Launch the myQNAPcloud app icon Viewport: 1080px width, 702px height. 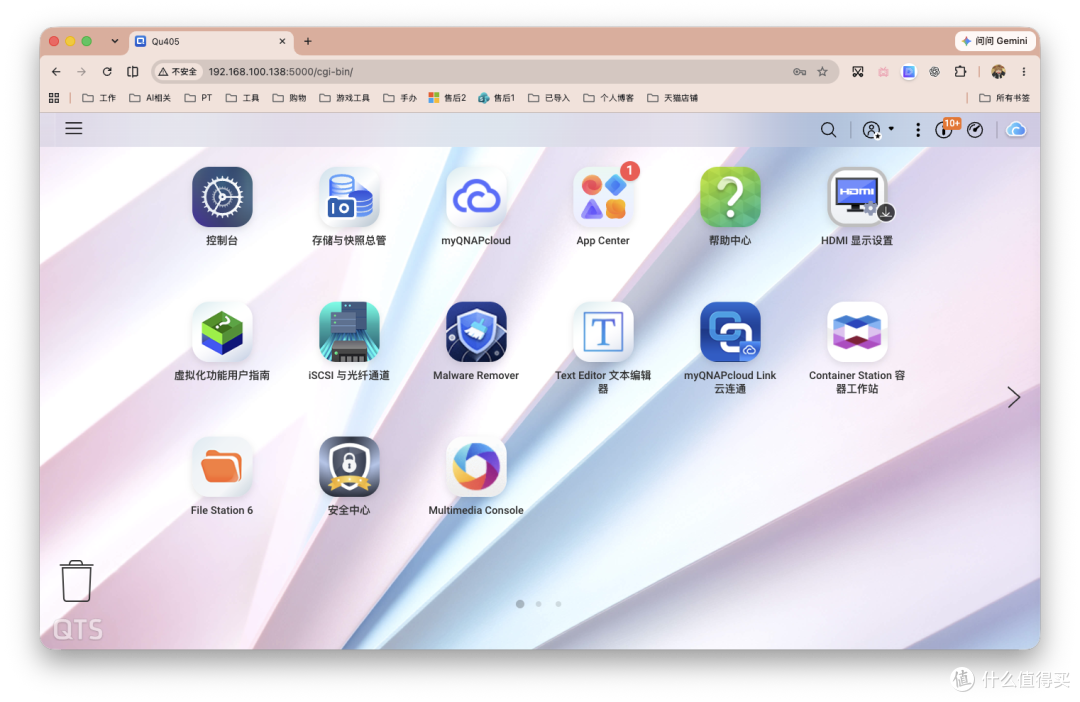point(476,197)
